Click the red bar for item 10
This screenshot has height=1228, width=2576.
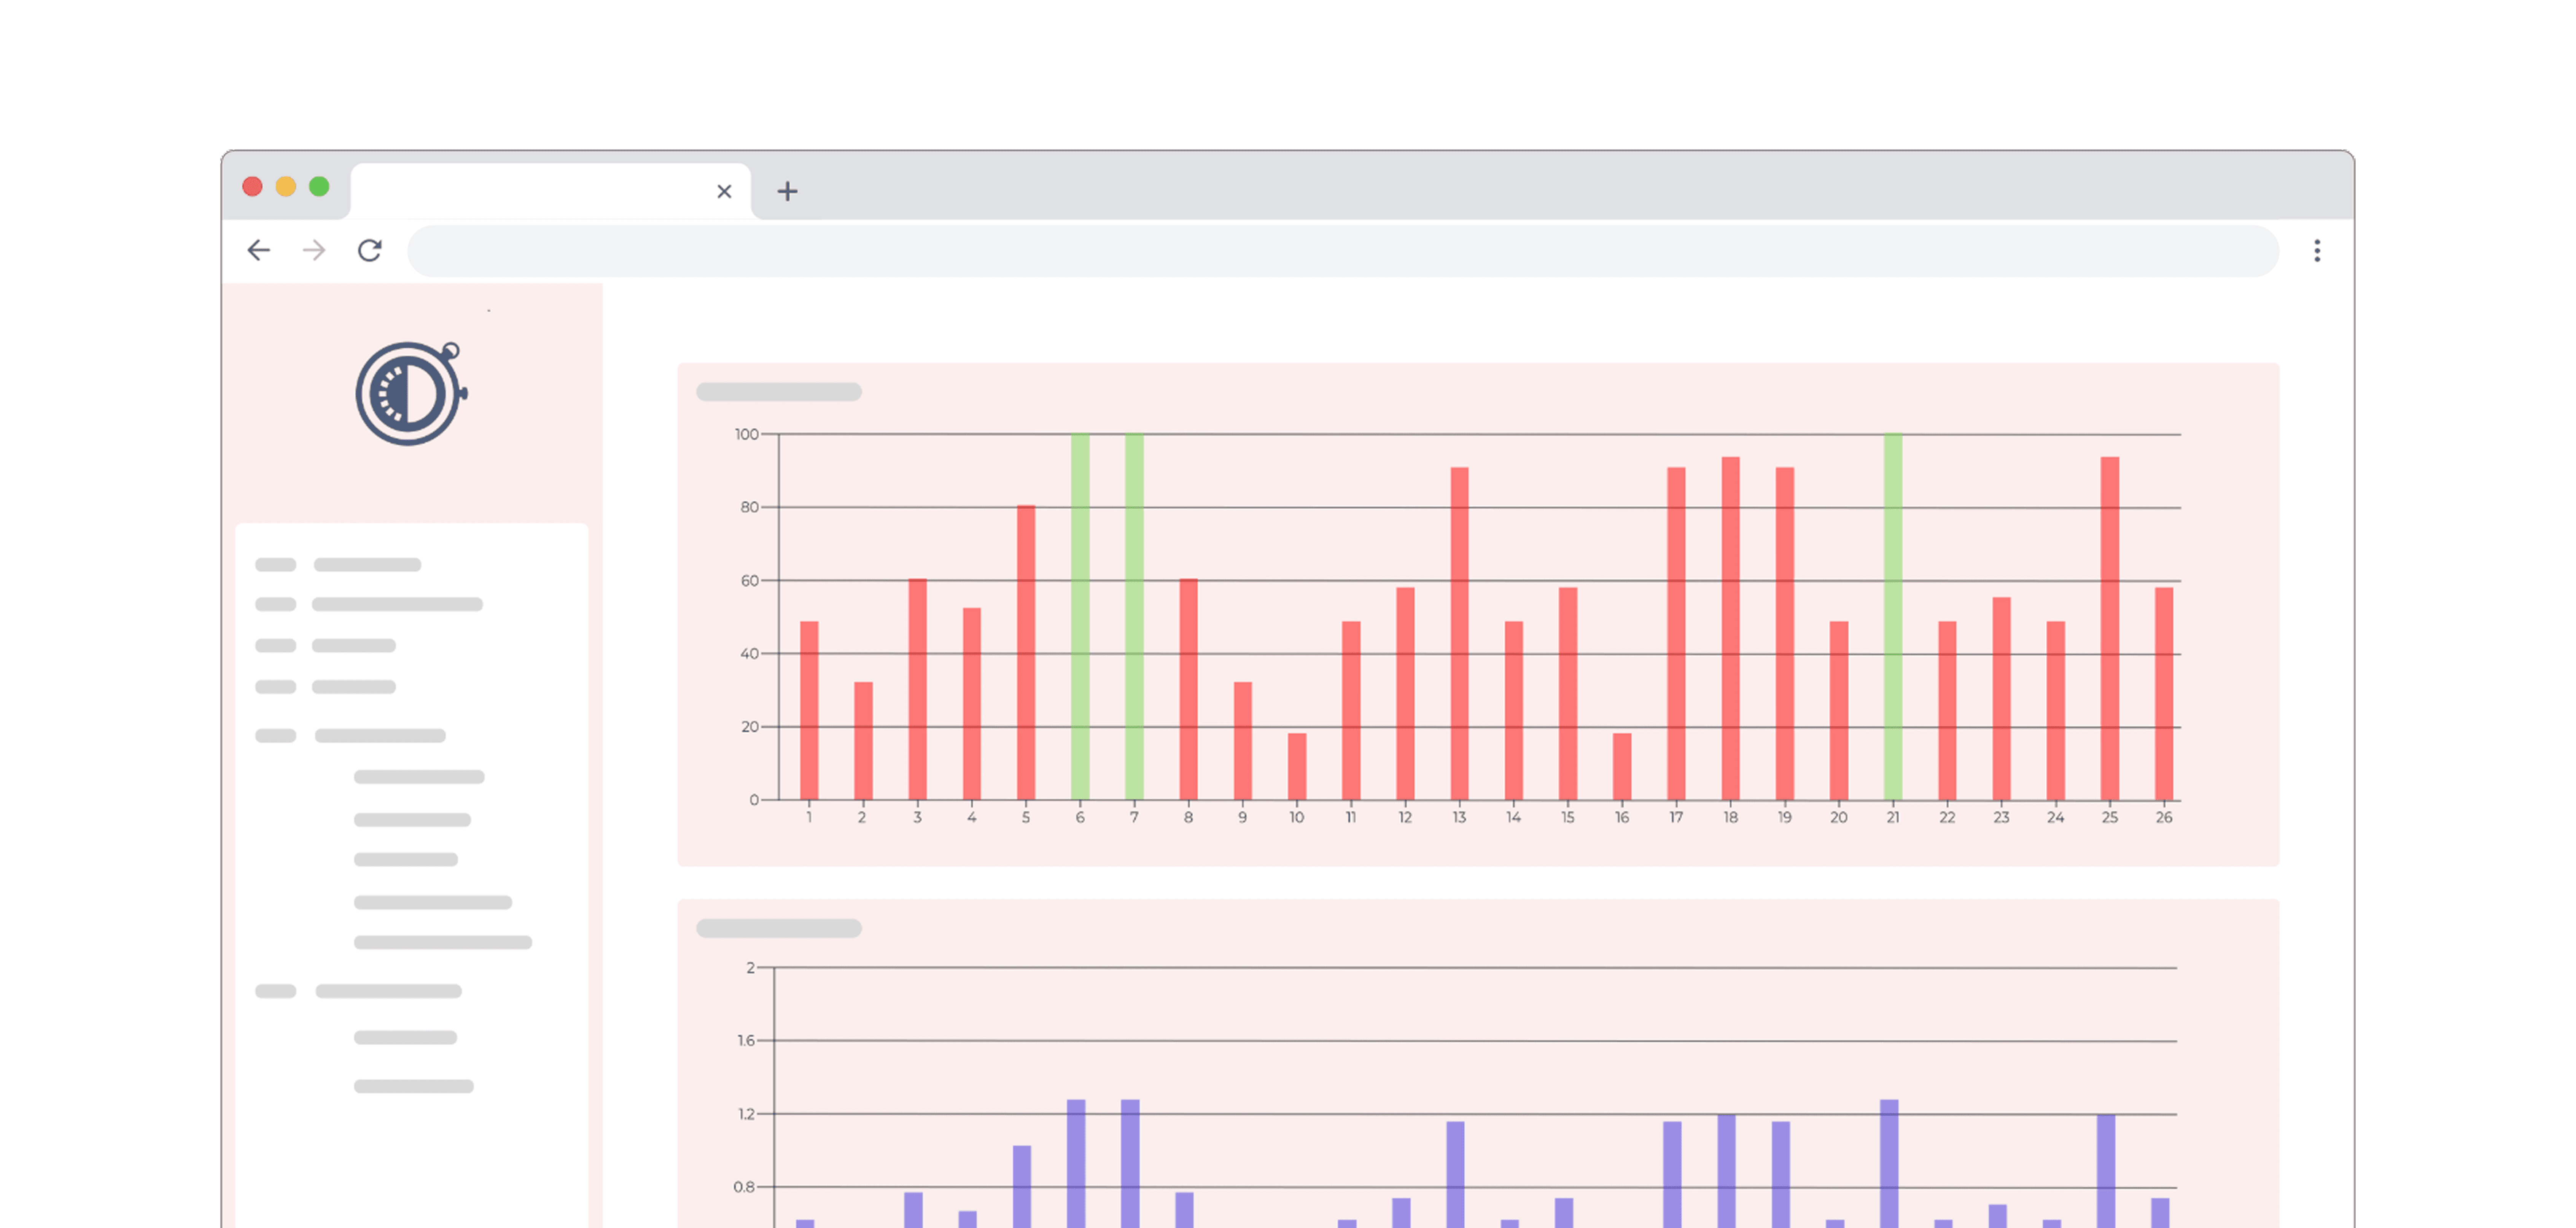tap(1297, 767)
